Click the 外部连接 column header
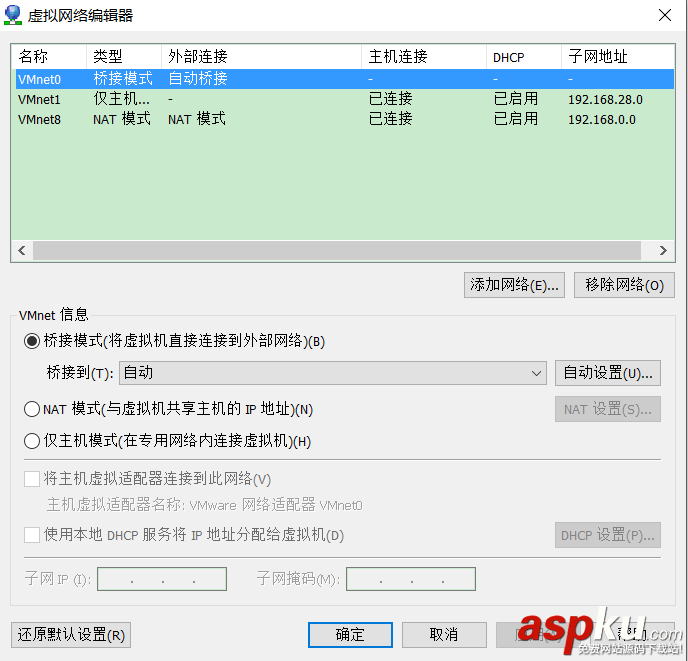Image resolution: width=688 pixels, height=661 pixels. pyautogui.click(x=262, y=57)
